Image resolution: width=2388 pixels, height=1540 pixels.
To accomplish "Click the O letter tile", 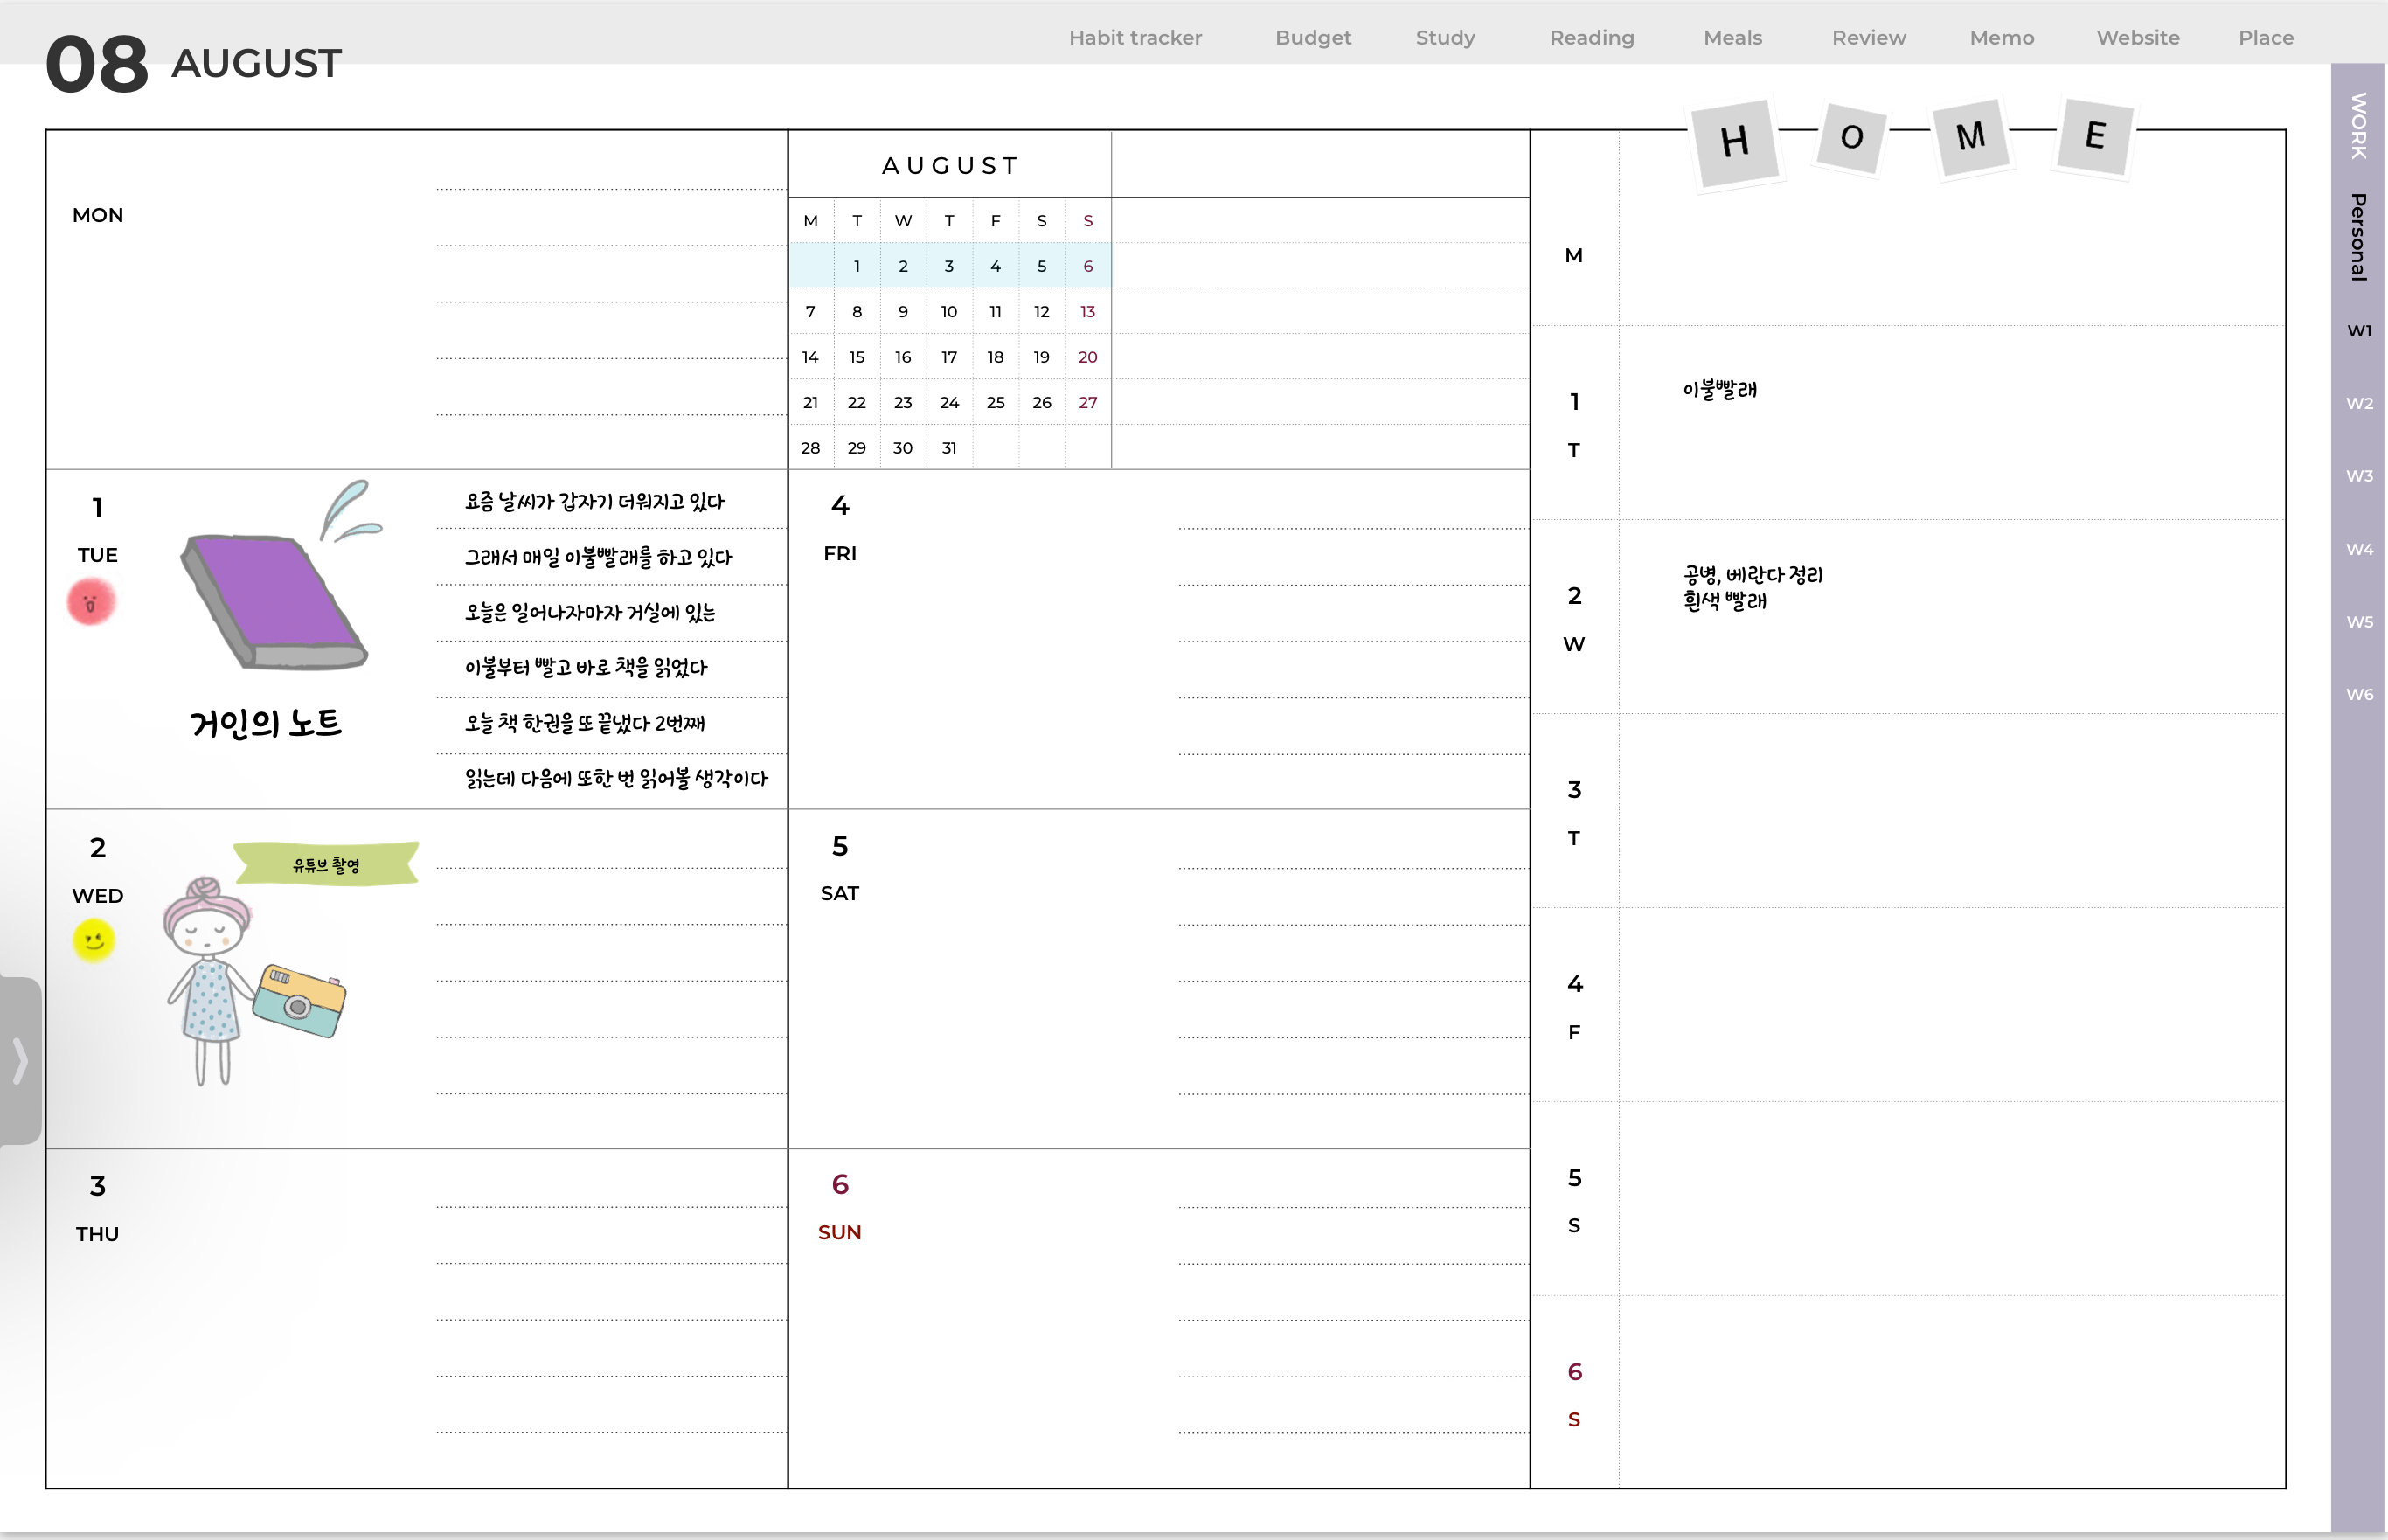I will [x=1851, y=137].
